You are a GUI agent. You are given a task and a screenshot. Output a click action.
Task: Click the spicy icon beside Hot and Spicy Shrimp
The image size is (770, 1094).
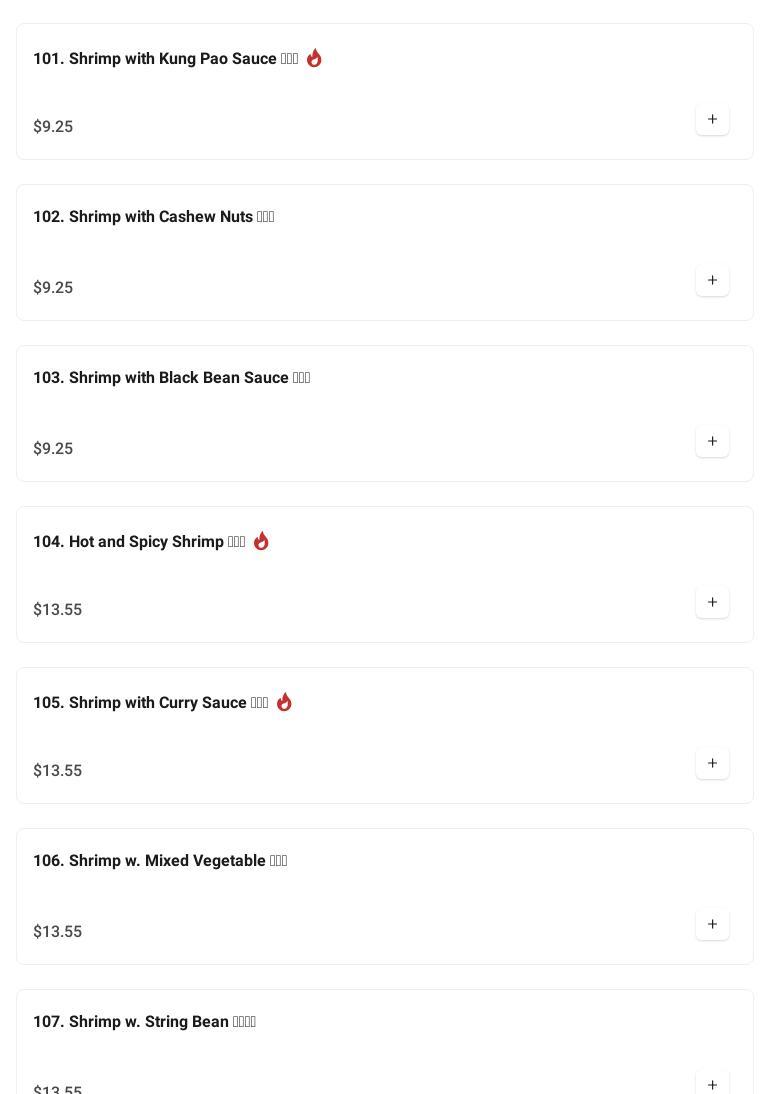pyautogui.click(x=261, y=541)
